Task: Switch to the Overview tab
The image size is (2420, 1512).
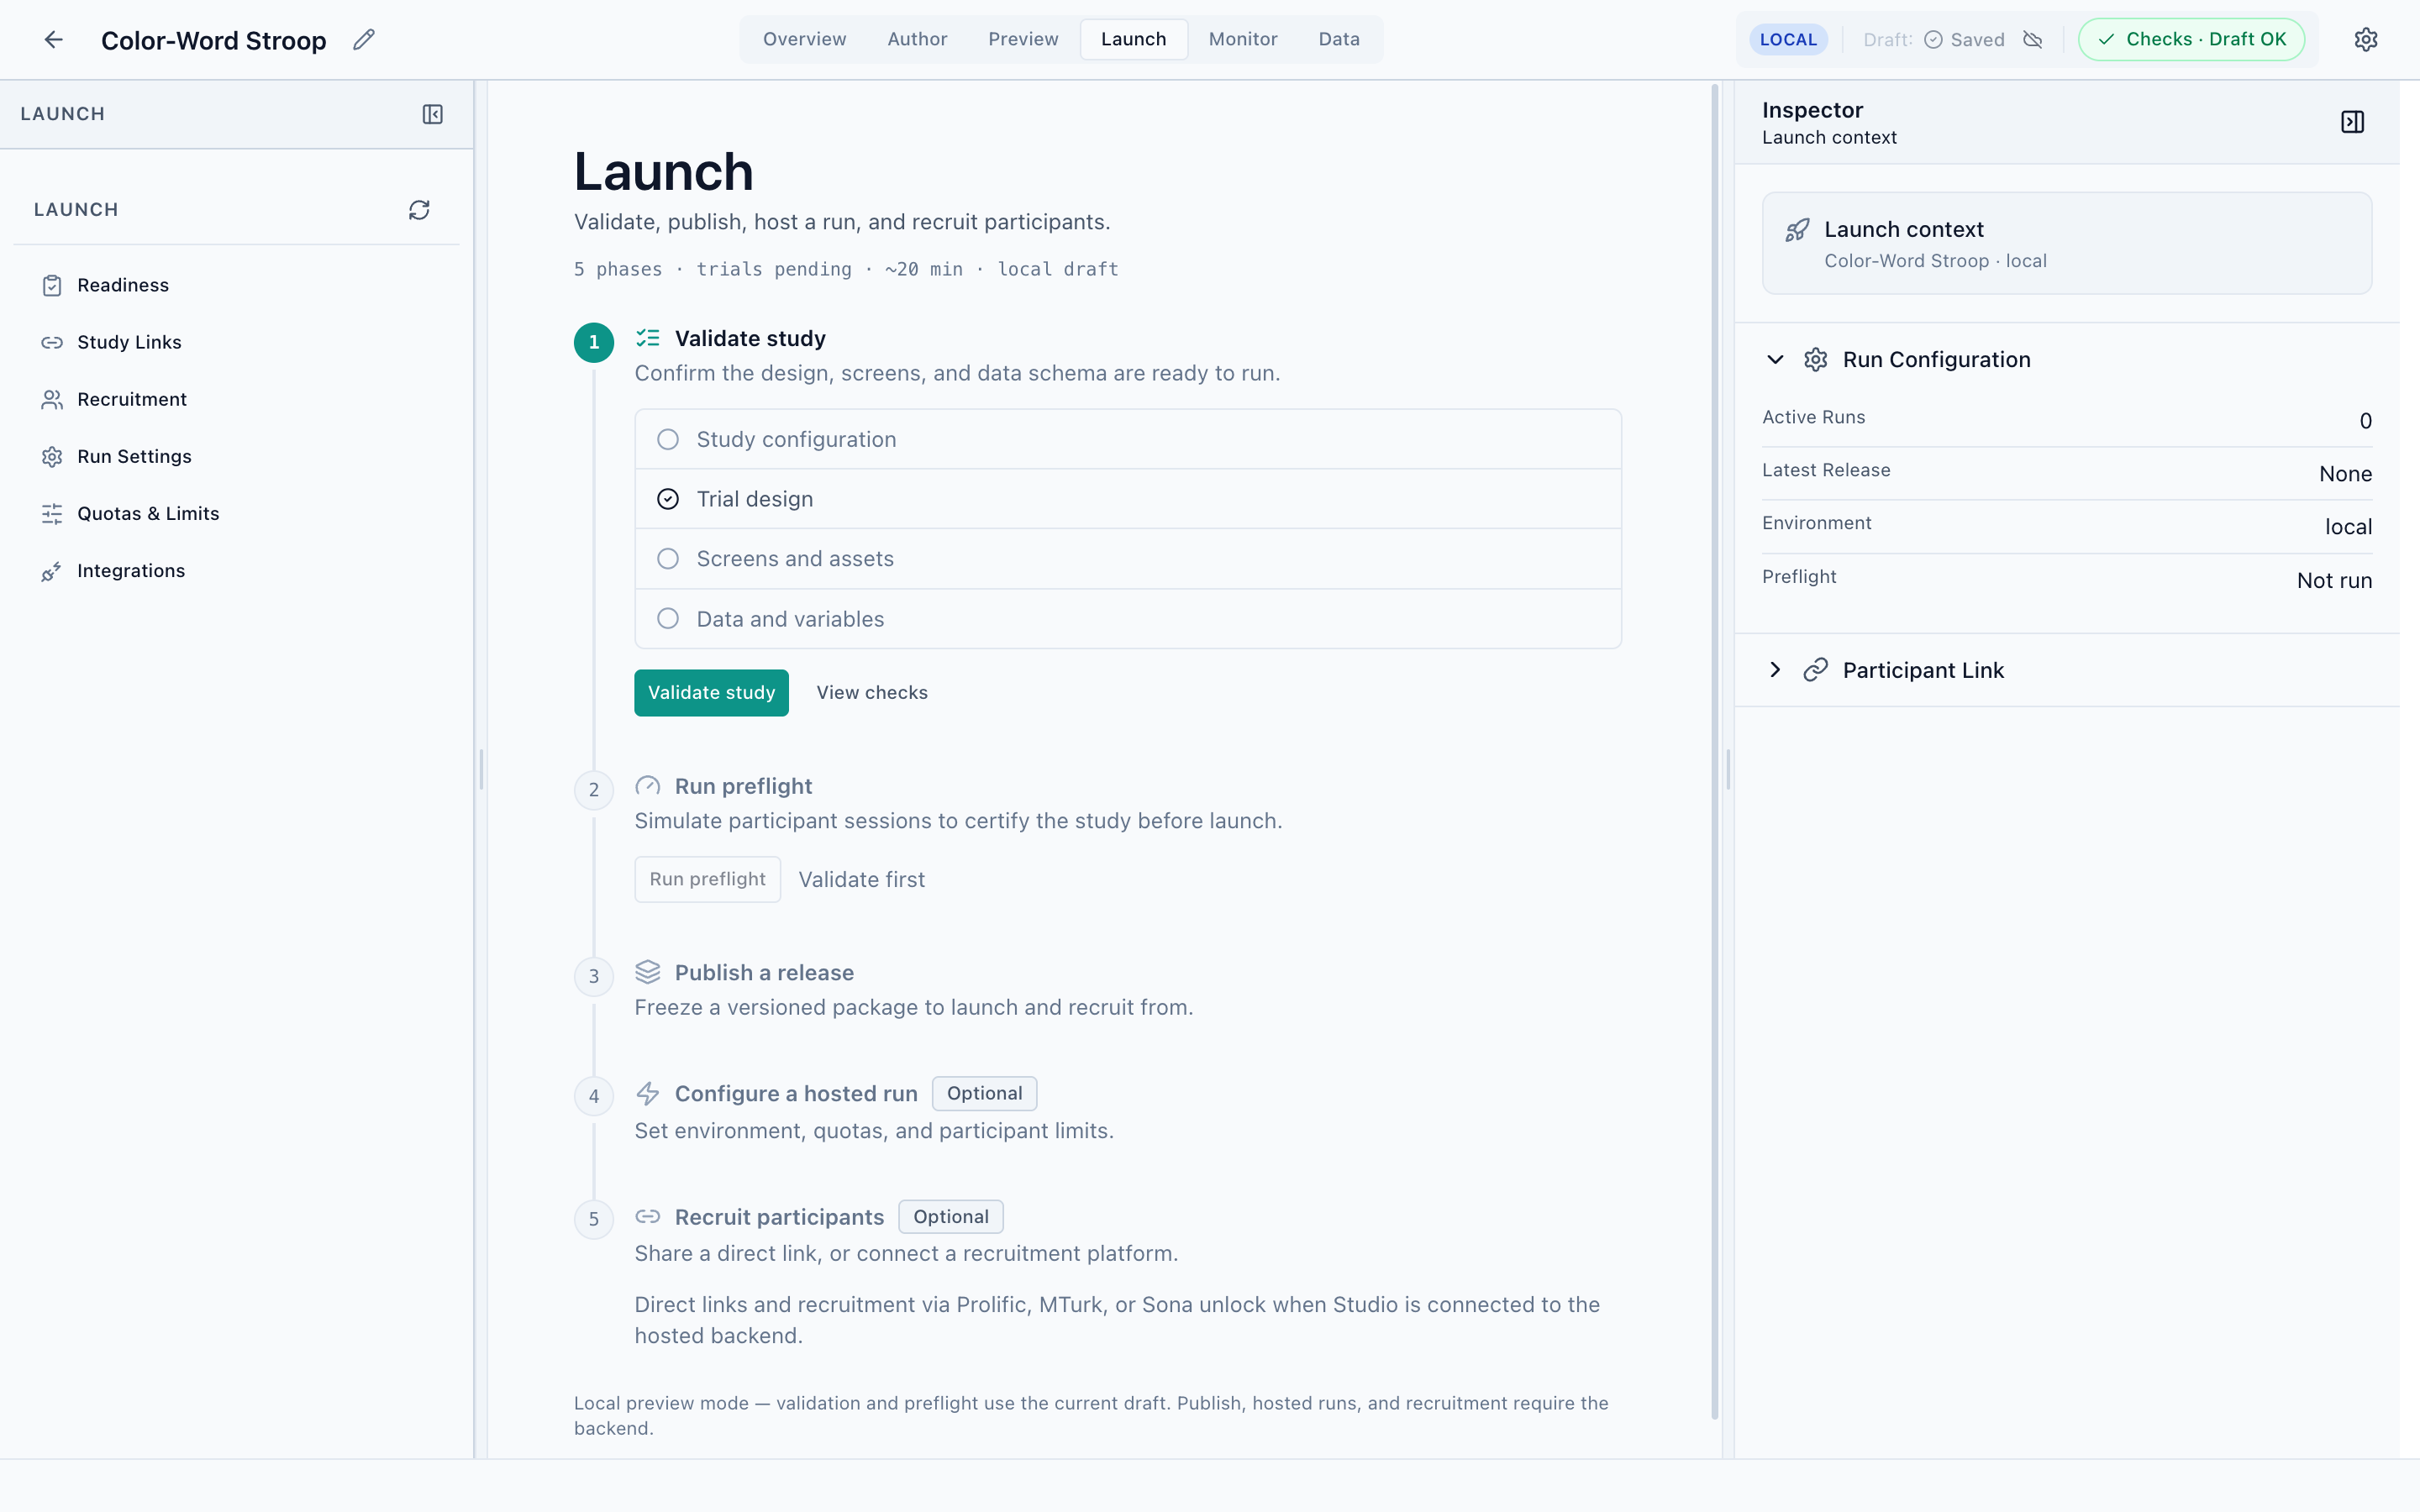Action: tap(804, 39)
